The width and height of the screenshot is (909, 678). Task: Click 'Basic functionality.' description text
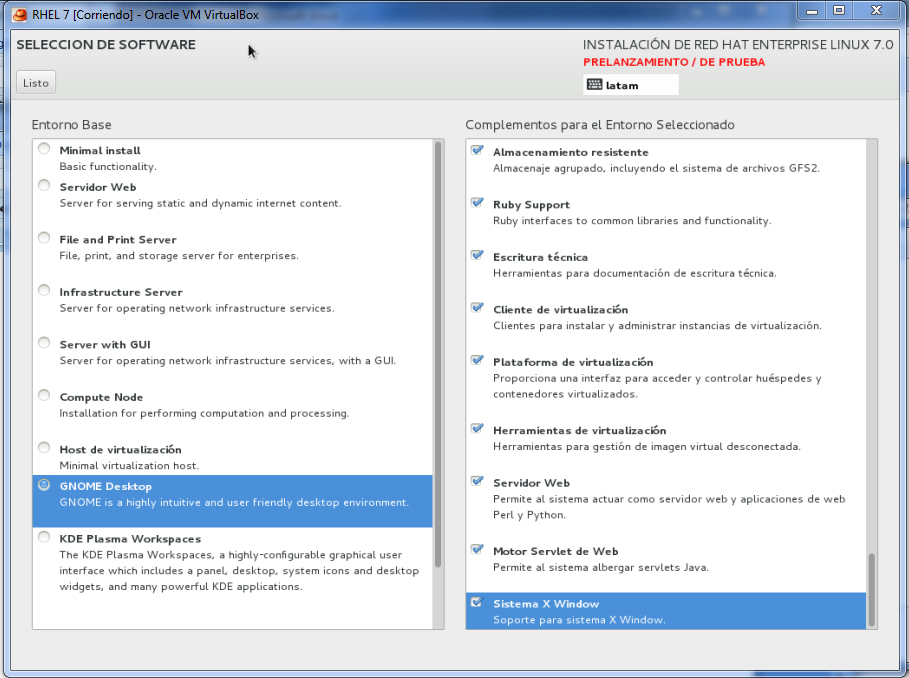click(x=108, y=167)
